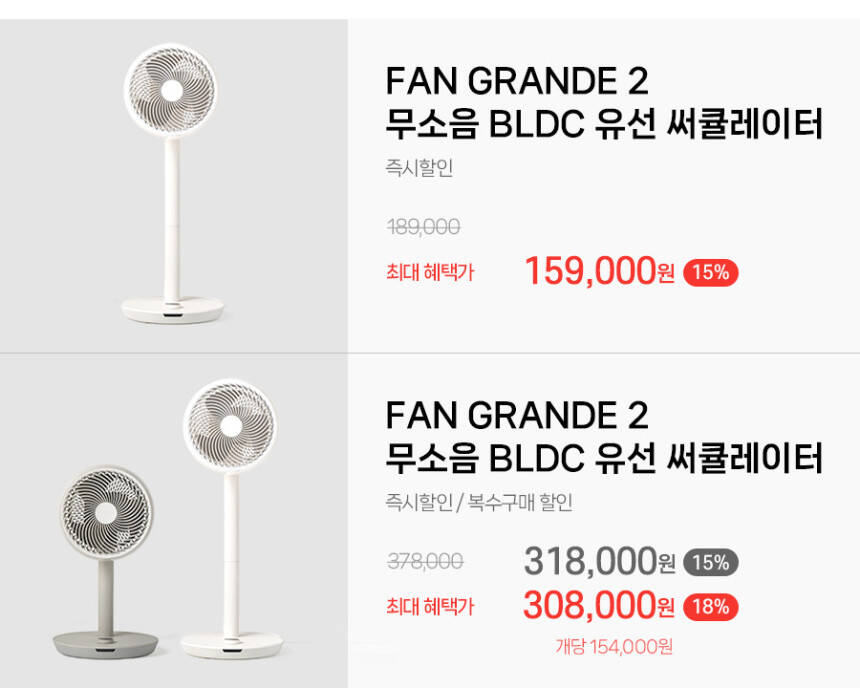Click the Korean subtitle under the single-fan product title

click(x=603, y=126)
